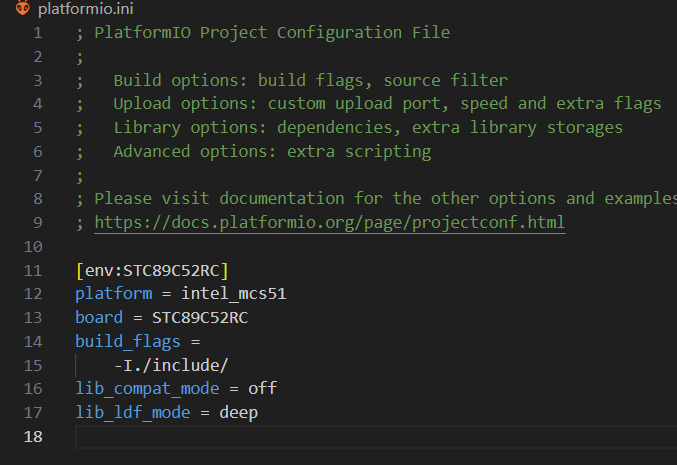Click the -I./include/ flag text

coord(171,365)
